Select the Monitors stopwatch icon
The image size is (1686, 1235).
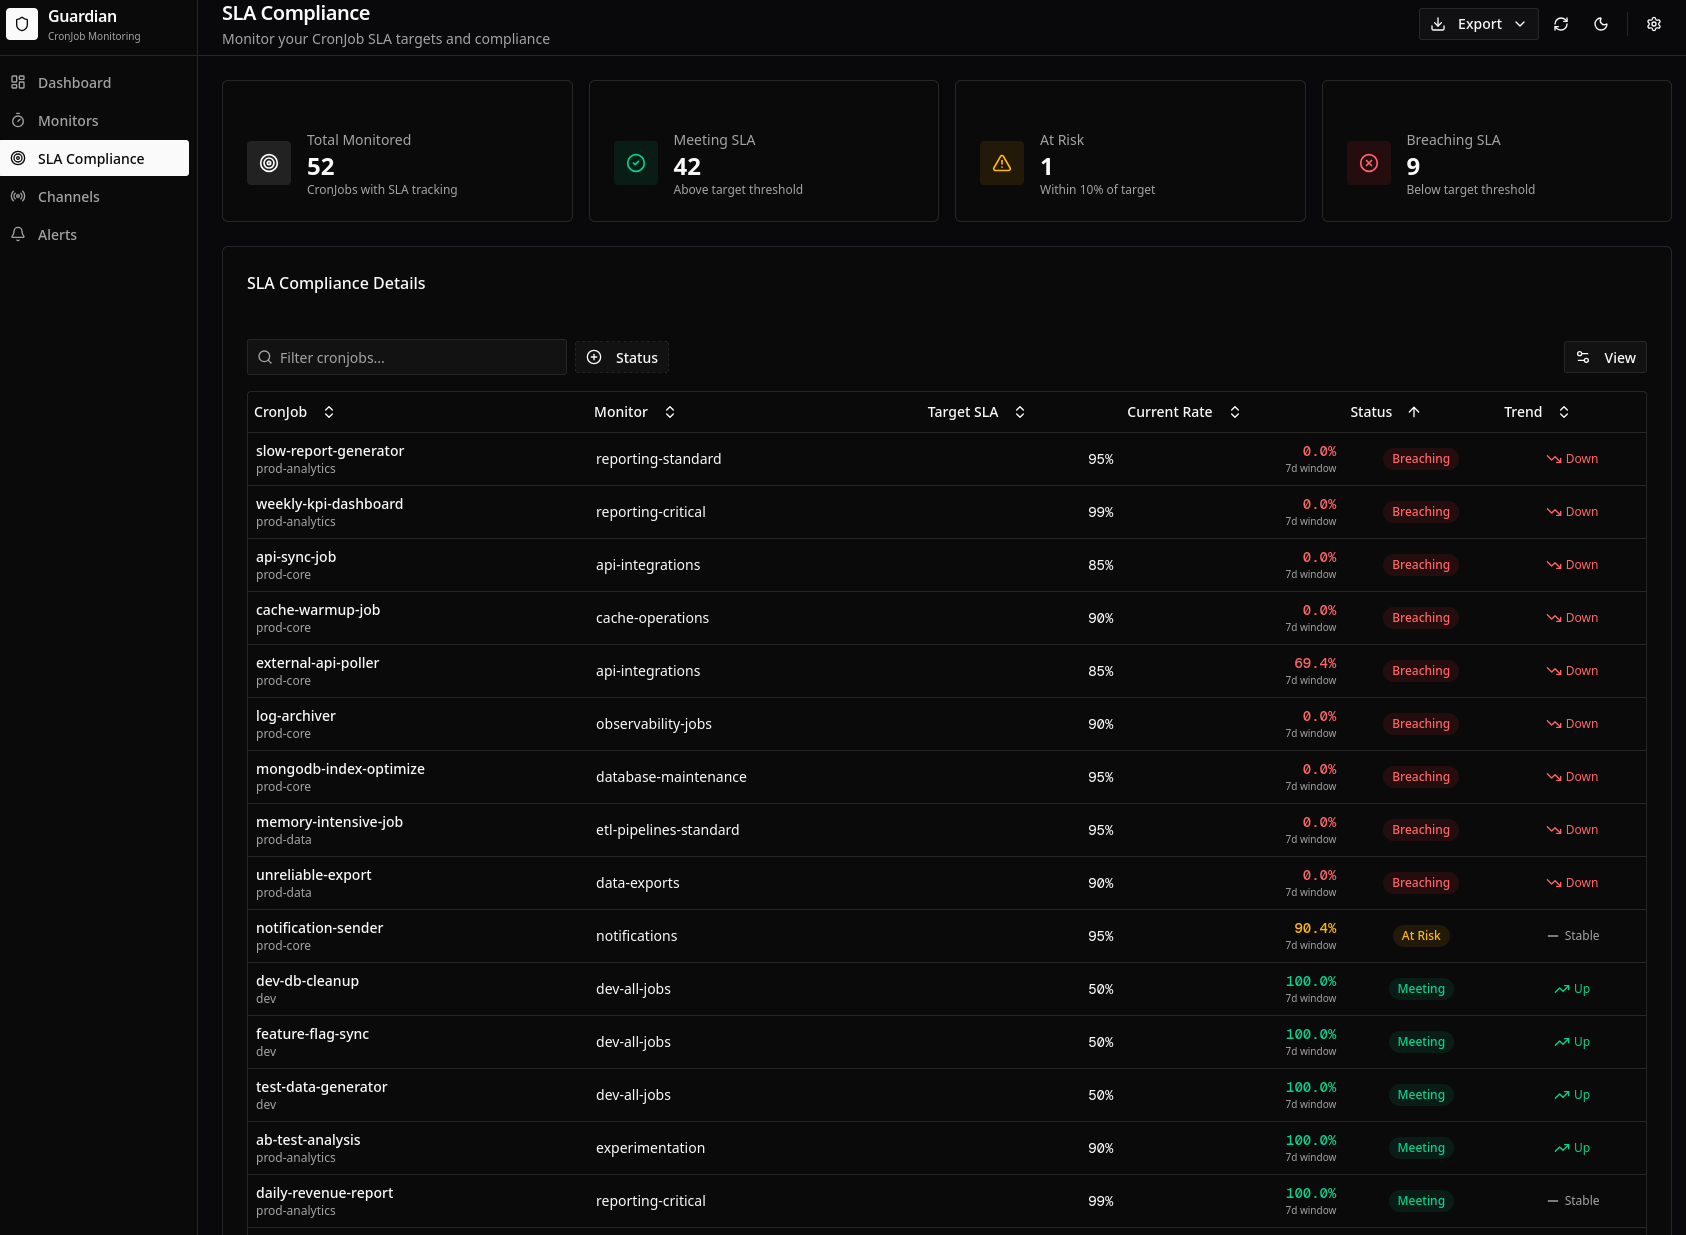point(18,120)
